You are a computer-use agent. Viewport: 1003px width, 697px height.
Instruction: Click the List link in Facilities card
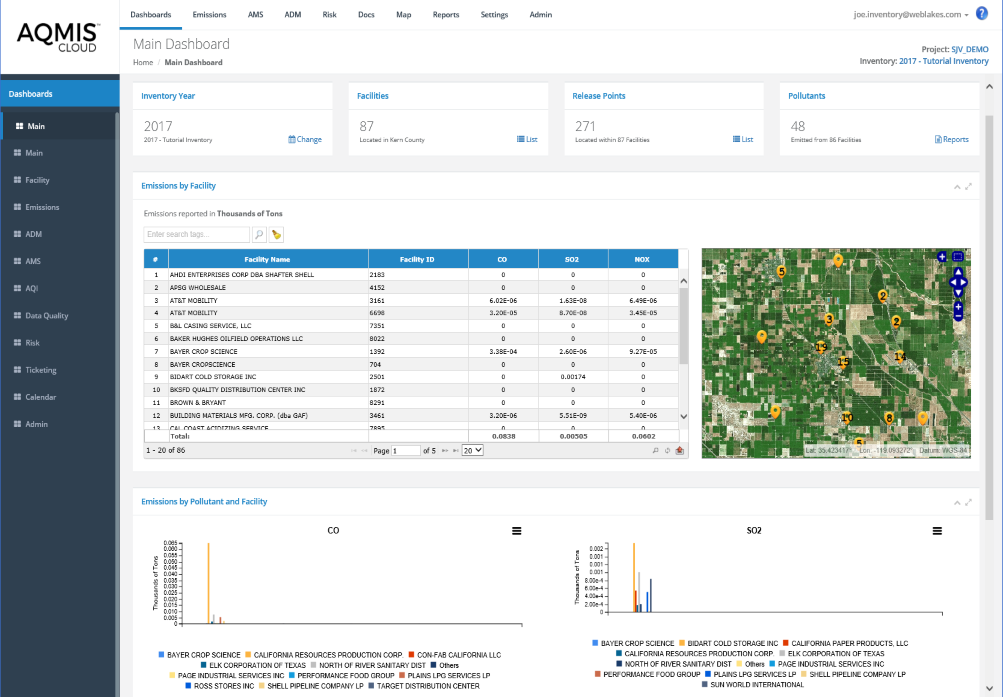tap(527, 140)
